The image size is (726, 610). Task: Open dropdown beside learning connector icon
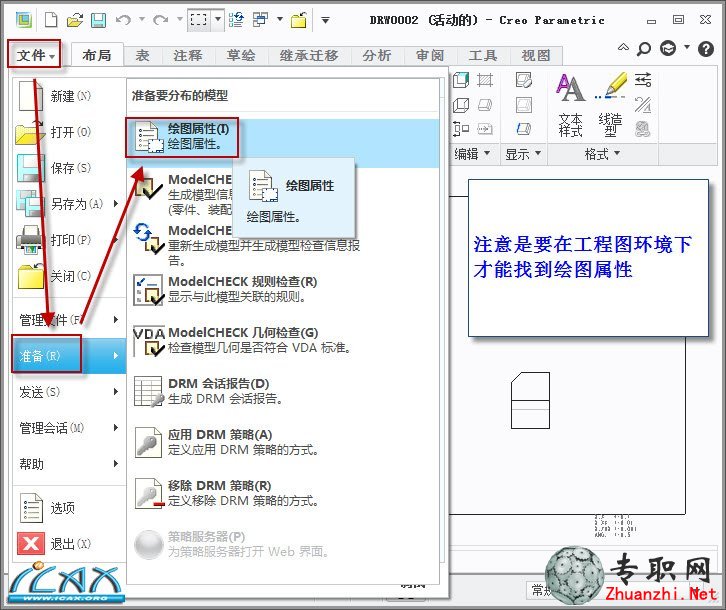687,47
